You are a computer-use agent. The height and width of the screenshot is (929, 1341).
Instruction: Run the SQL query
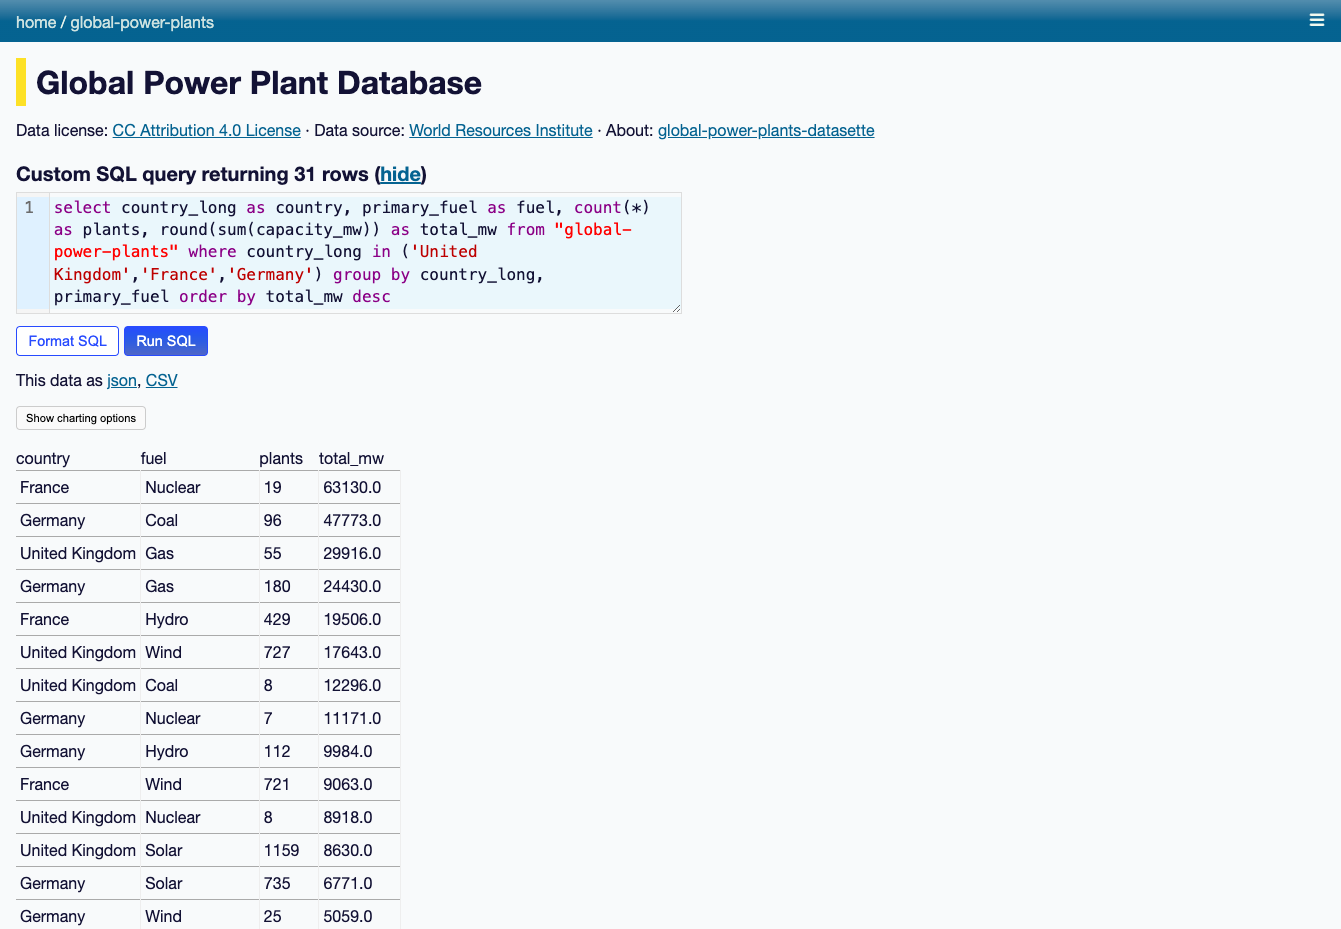tap(166, 341)
